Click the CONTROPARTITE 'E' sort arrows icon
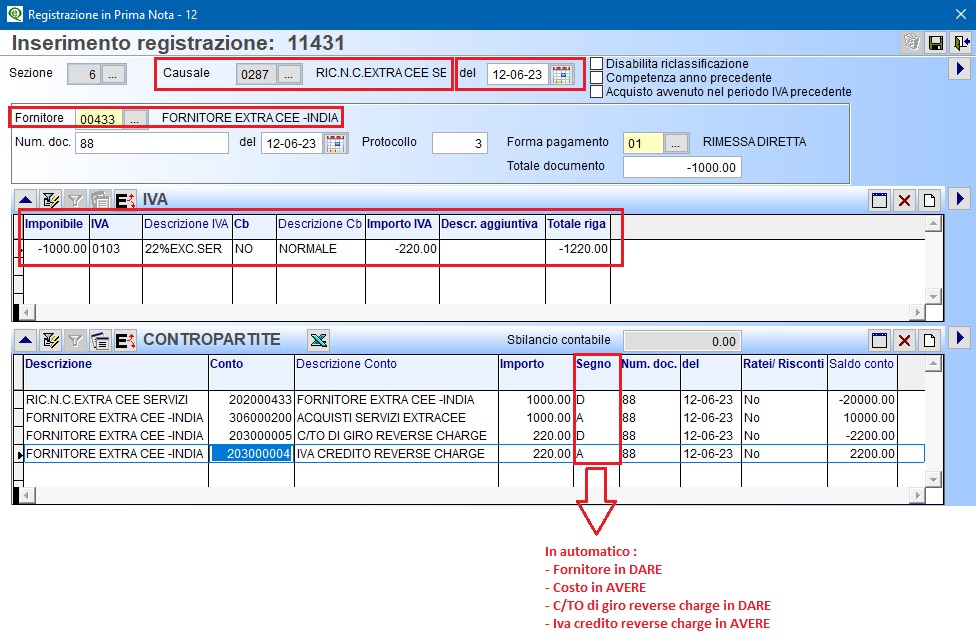This screenshot has height=639, width=976. (125, 340)
